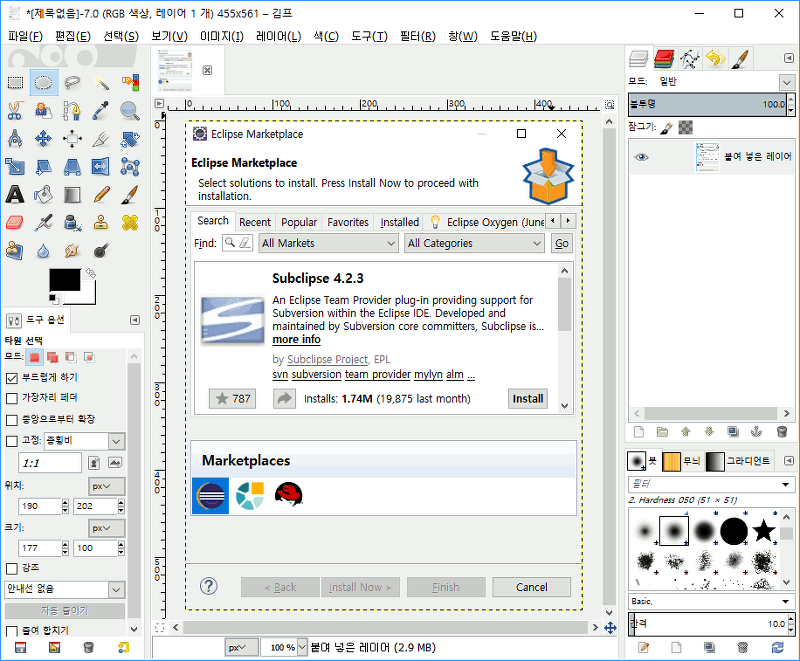Viewport: 800px width, 661px height.
Task: Choose the Pencil tool
Action: (x=101, y=194)
